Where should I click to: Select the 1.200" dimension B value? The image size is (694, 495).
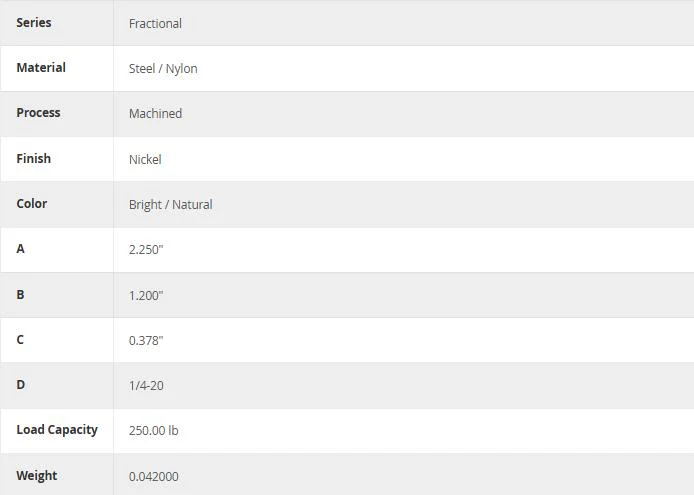[146, 296]
